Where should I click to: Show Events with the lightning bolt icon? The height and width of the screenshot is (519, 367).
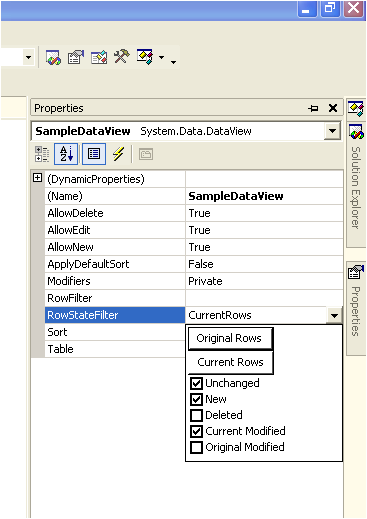[118, 154]
